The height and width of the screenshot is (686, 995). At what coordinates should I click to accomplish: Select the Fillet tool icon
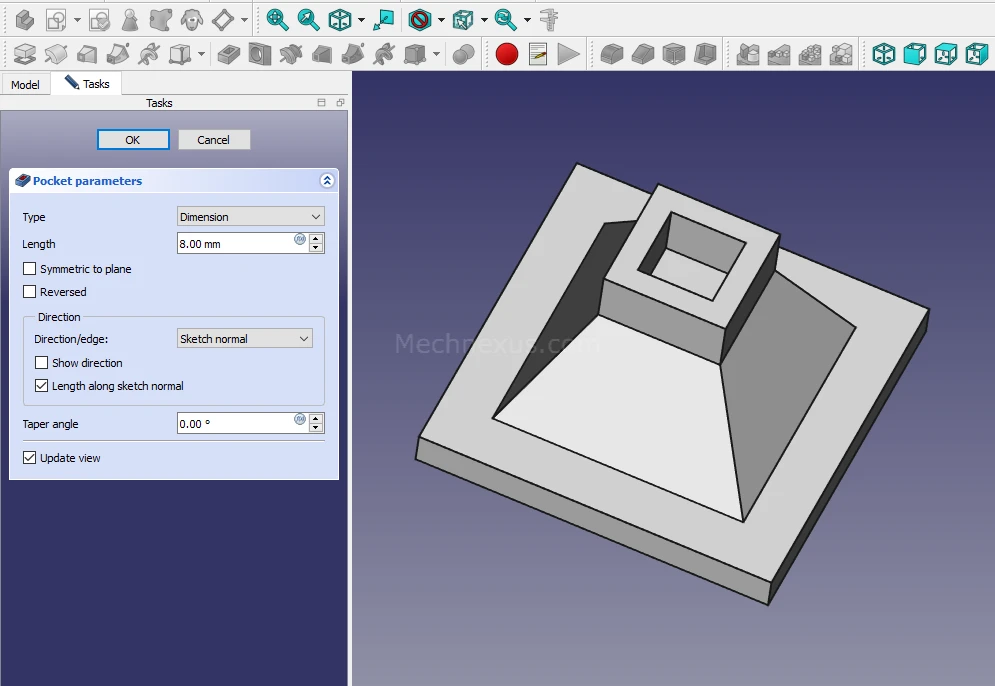611,54
